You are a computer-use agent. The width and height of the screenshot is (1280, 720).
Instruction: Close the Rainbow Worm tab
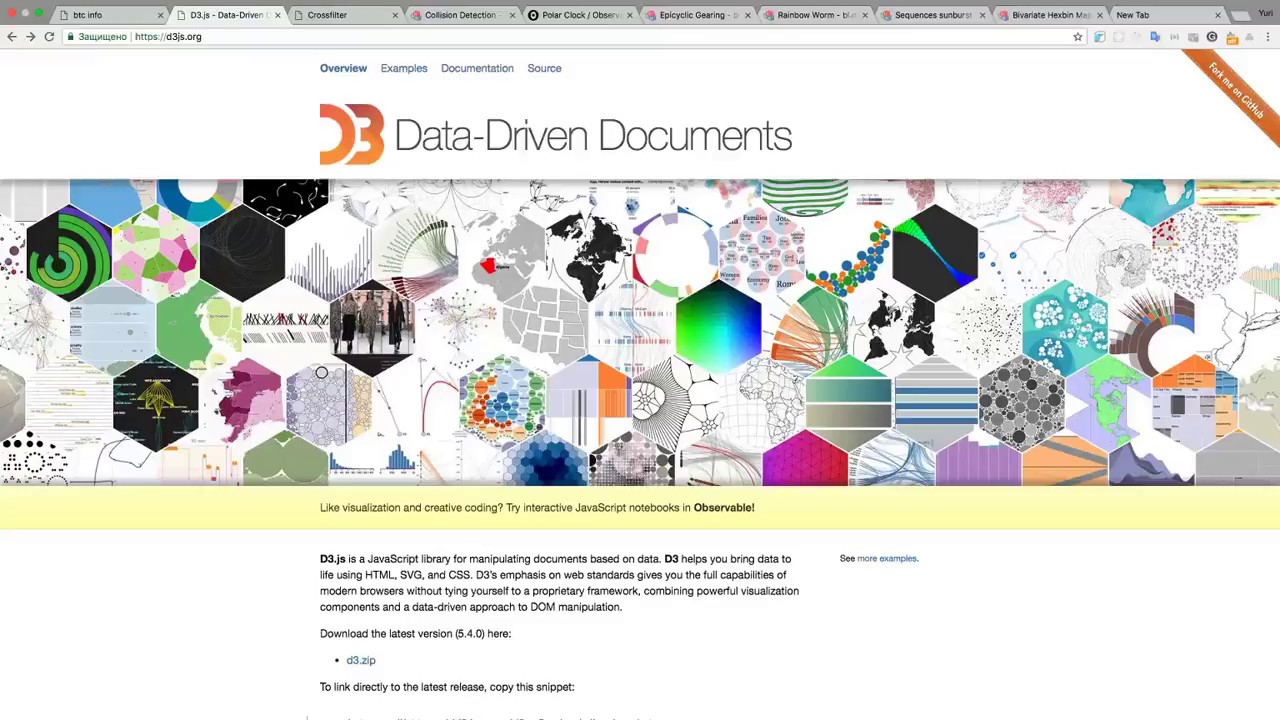coord(864,16)
